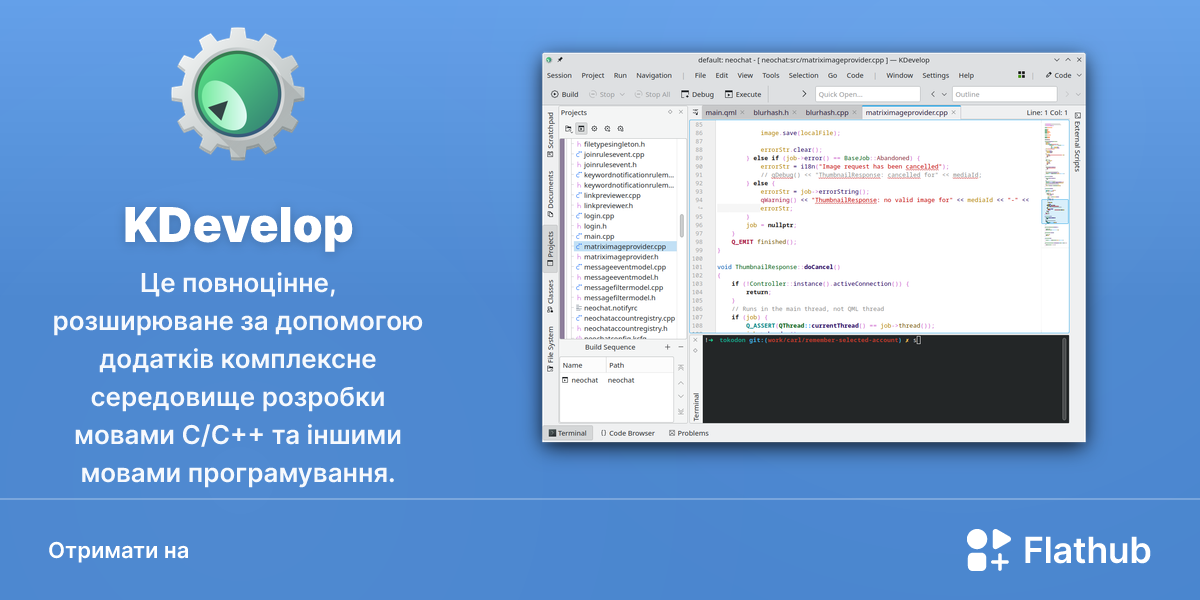Select linkpreviewer.h in the project tree
The height and width of the screenshot is (600, 1200).
[608, 206]
